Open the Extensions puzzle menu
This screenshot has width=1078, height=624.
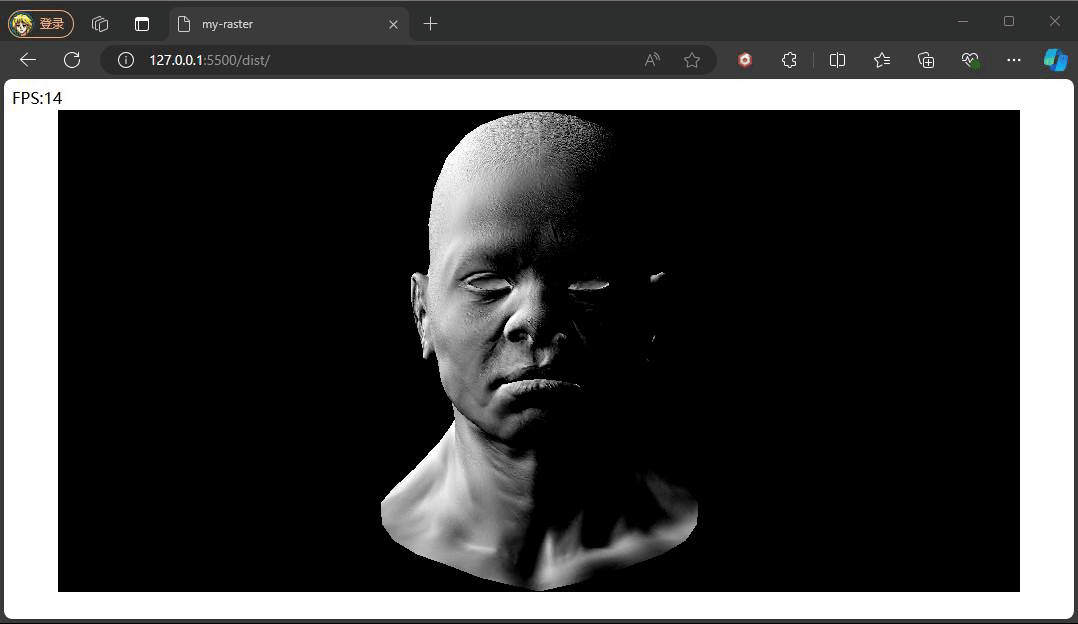click(x=789, y=60)
